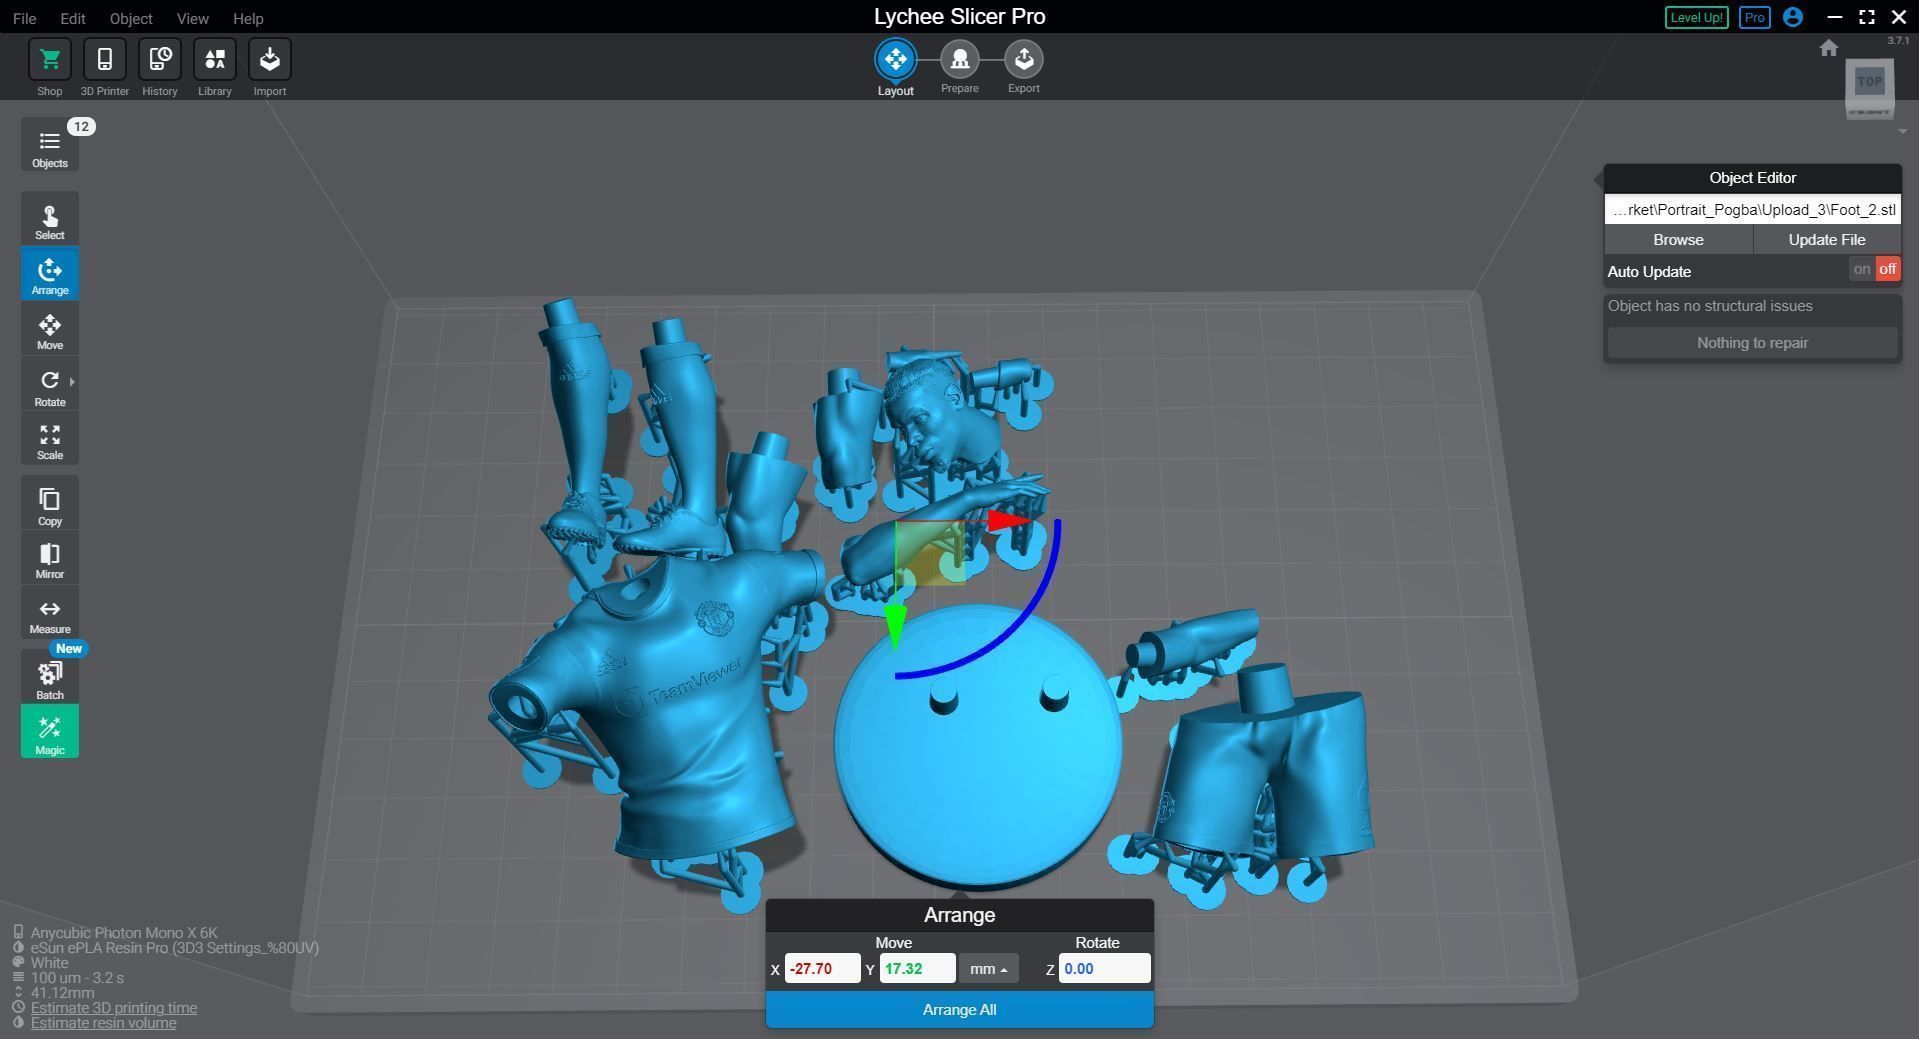Open Estimate 3D printing time link
The image size is (1919, 1039).
pos(113,1008)
